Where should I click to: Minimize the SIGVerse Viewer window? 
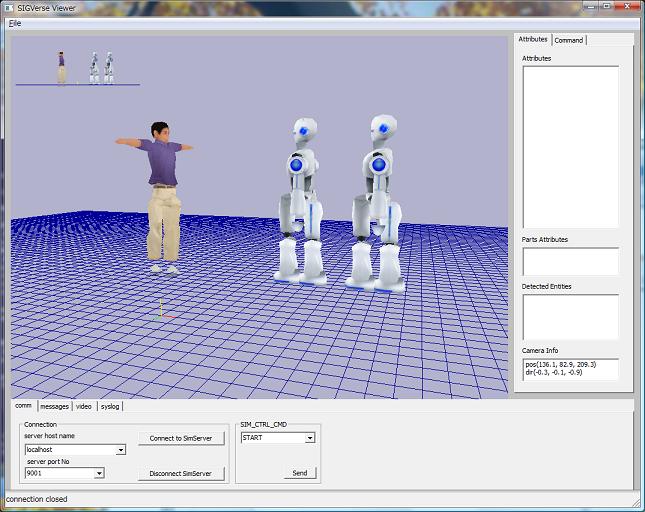[x=590, y=6]
